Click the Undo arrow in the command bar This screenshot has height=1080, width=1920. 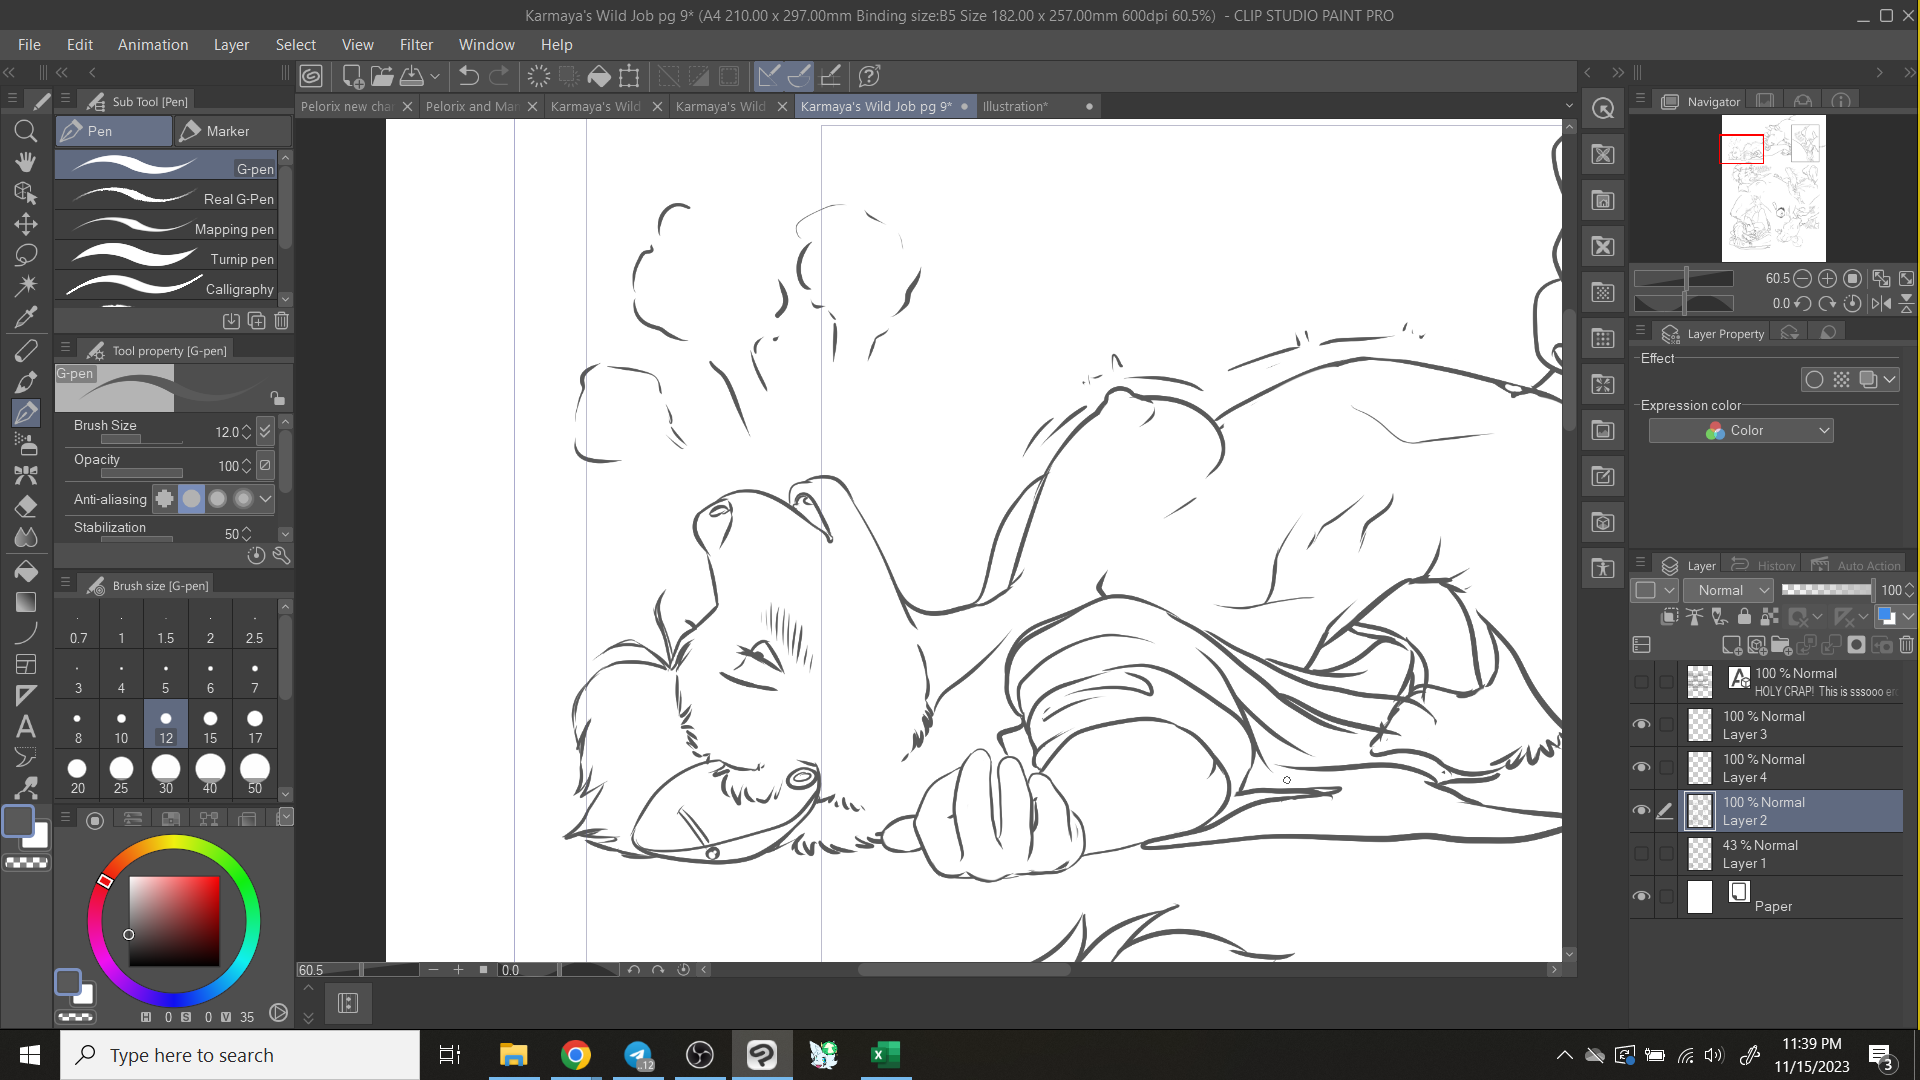(468, 76)
